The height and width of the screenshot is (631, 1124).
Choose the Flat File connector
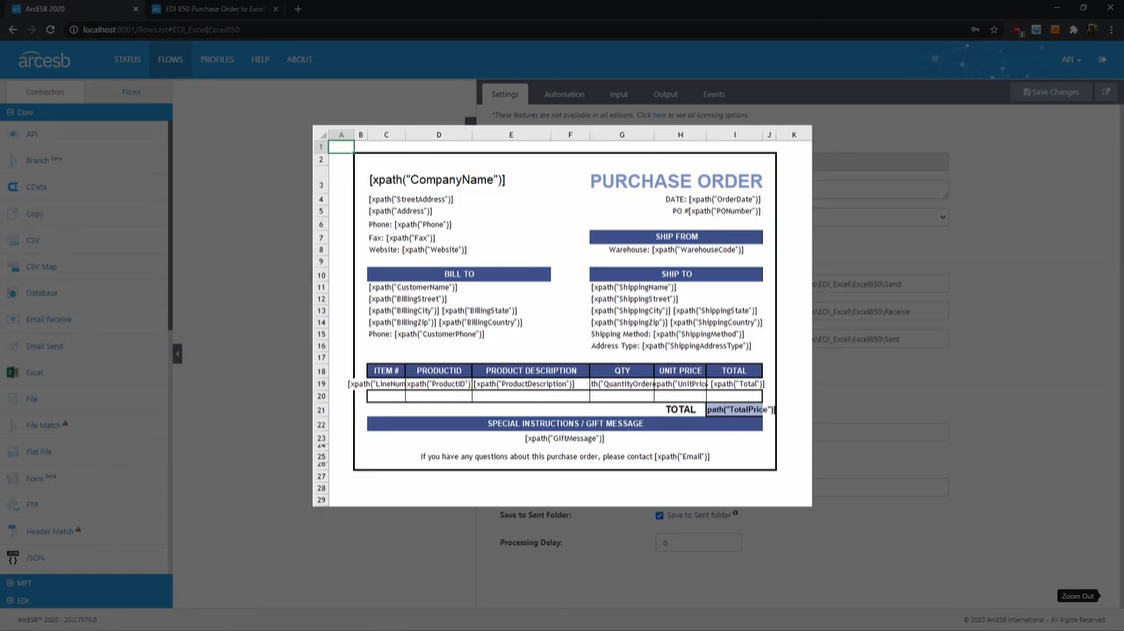39,452
